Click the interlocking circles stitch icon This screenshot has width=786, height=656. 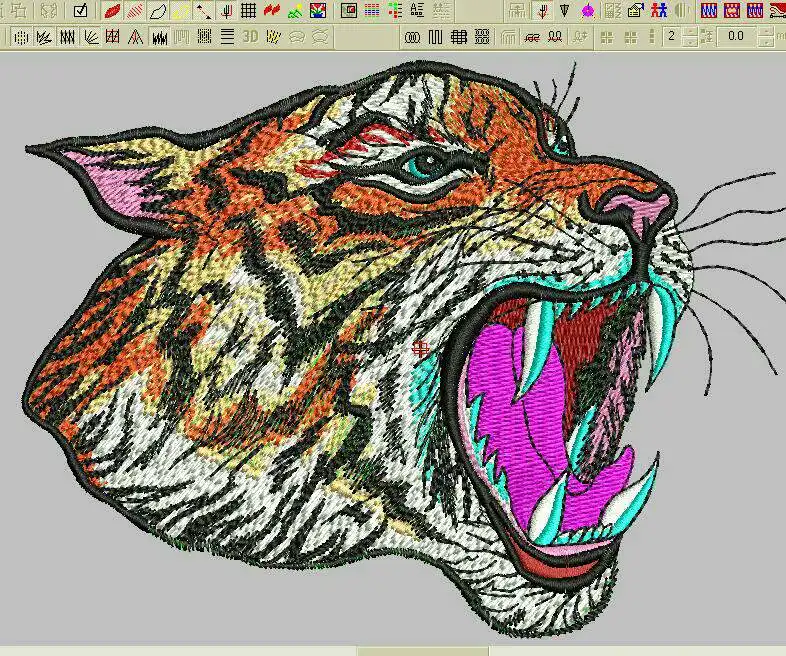point(412,37)
